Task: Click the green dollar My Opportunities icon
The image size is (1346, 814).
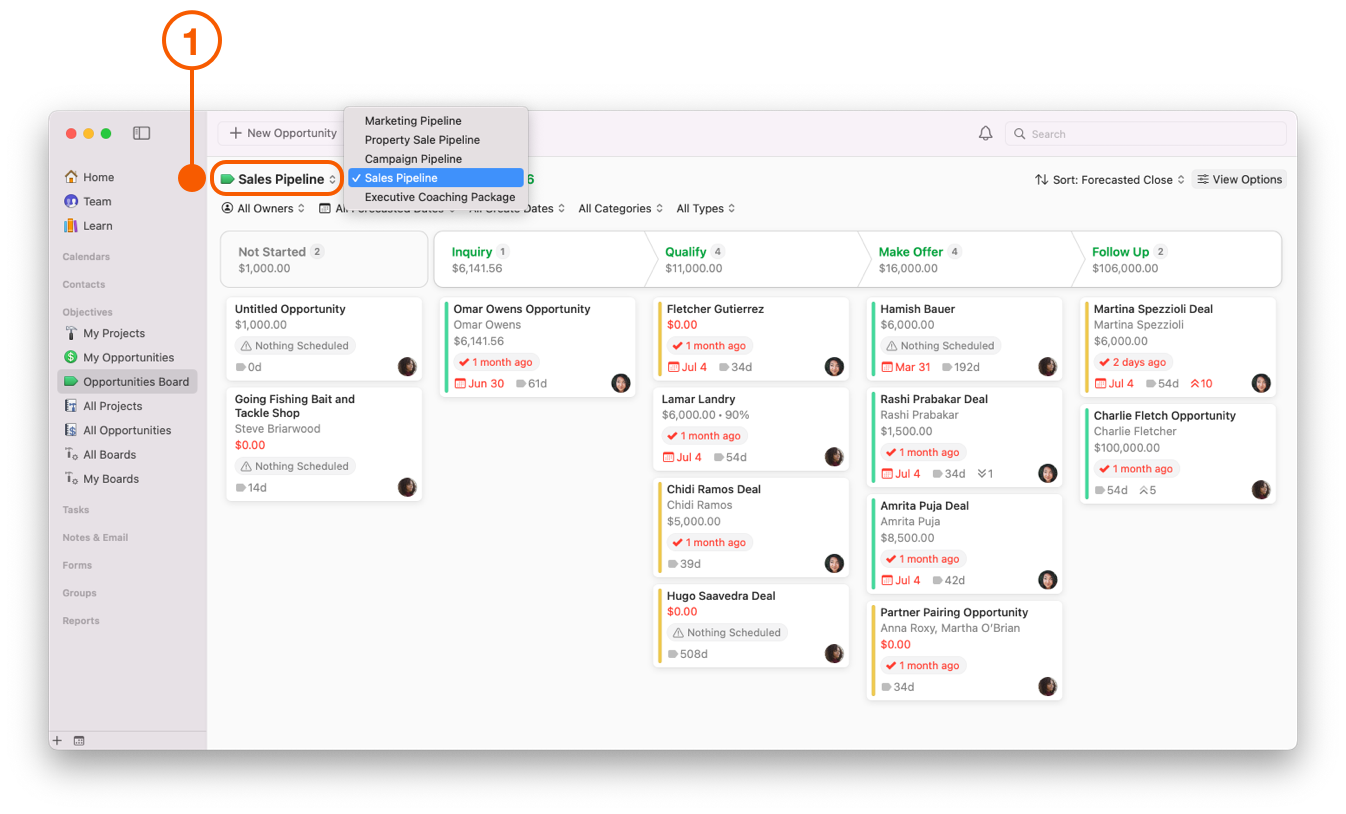Action: (x=71, y=357)
